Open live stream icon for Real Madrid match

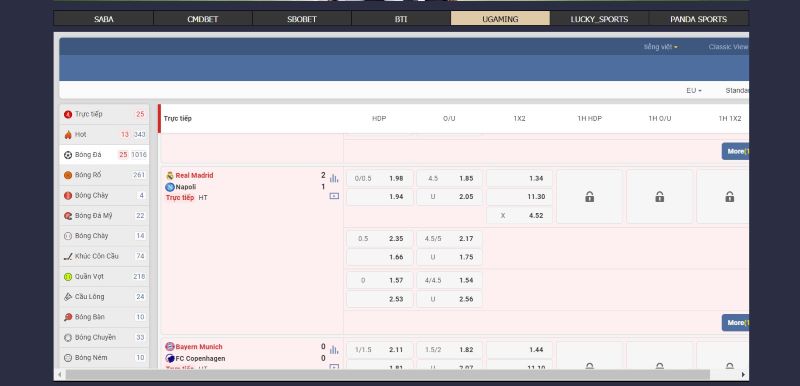click(x=334, y=196)
